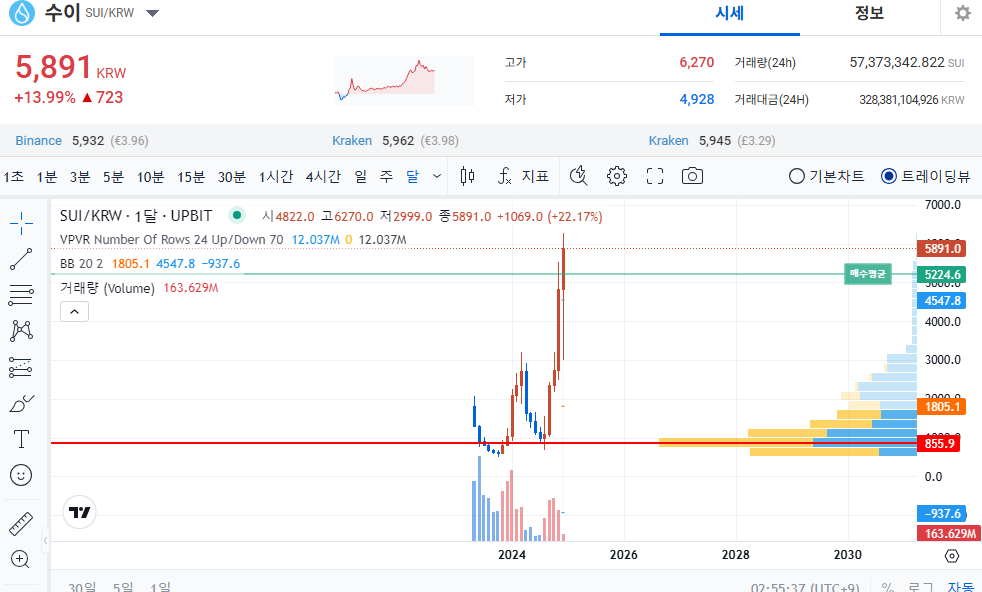Select the 기본차트 radio option
The width and height of the screenshot is (982, 592).
click(x=826, y=177)
